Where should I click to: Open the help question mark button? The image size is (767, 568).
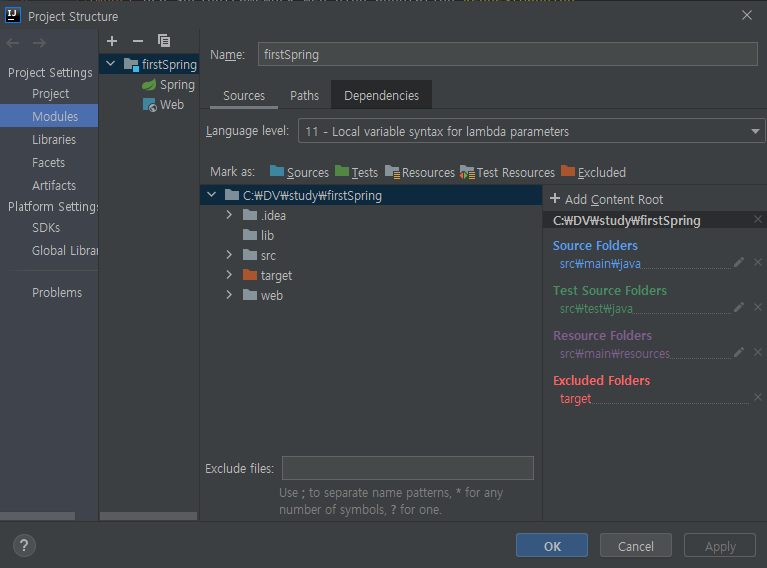click(24, 546)
